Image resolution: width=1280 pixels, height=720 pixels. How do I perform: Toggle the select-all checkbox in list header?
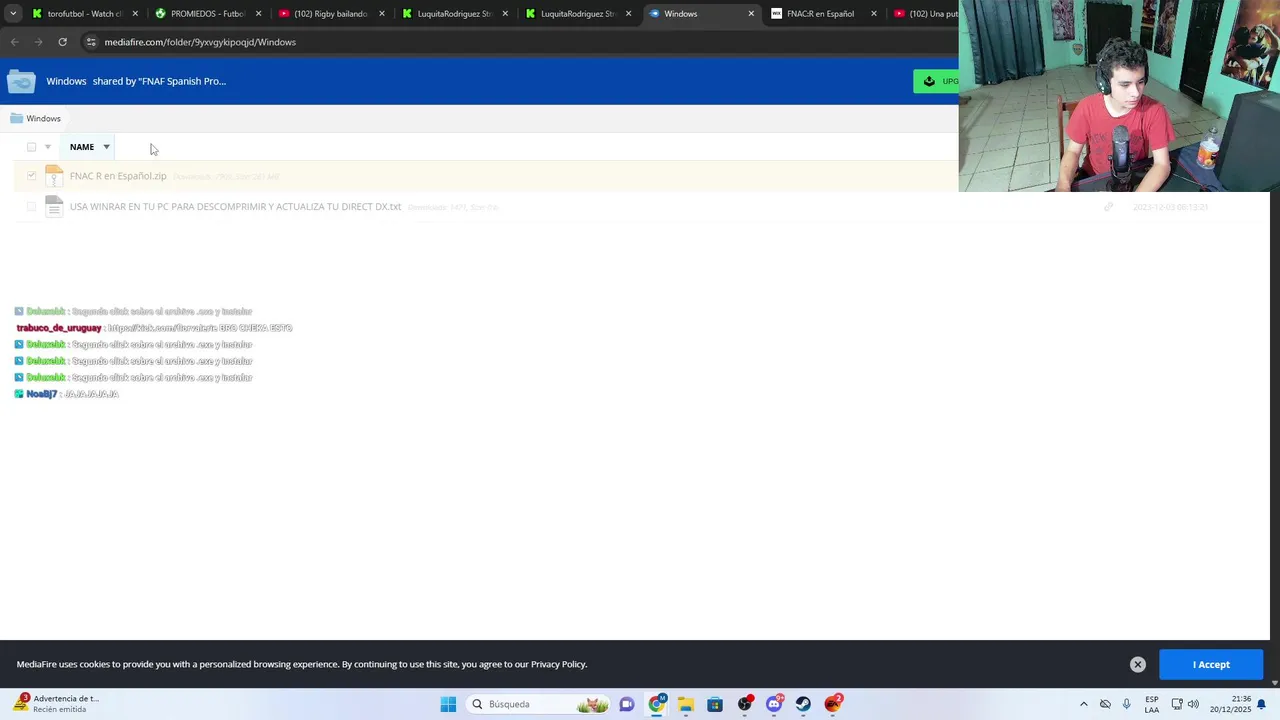[x=31, y=147]
